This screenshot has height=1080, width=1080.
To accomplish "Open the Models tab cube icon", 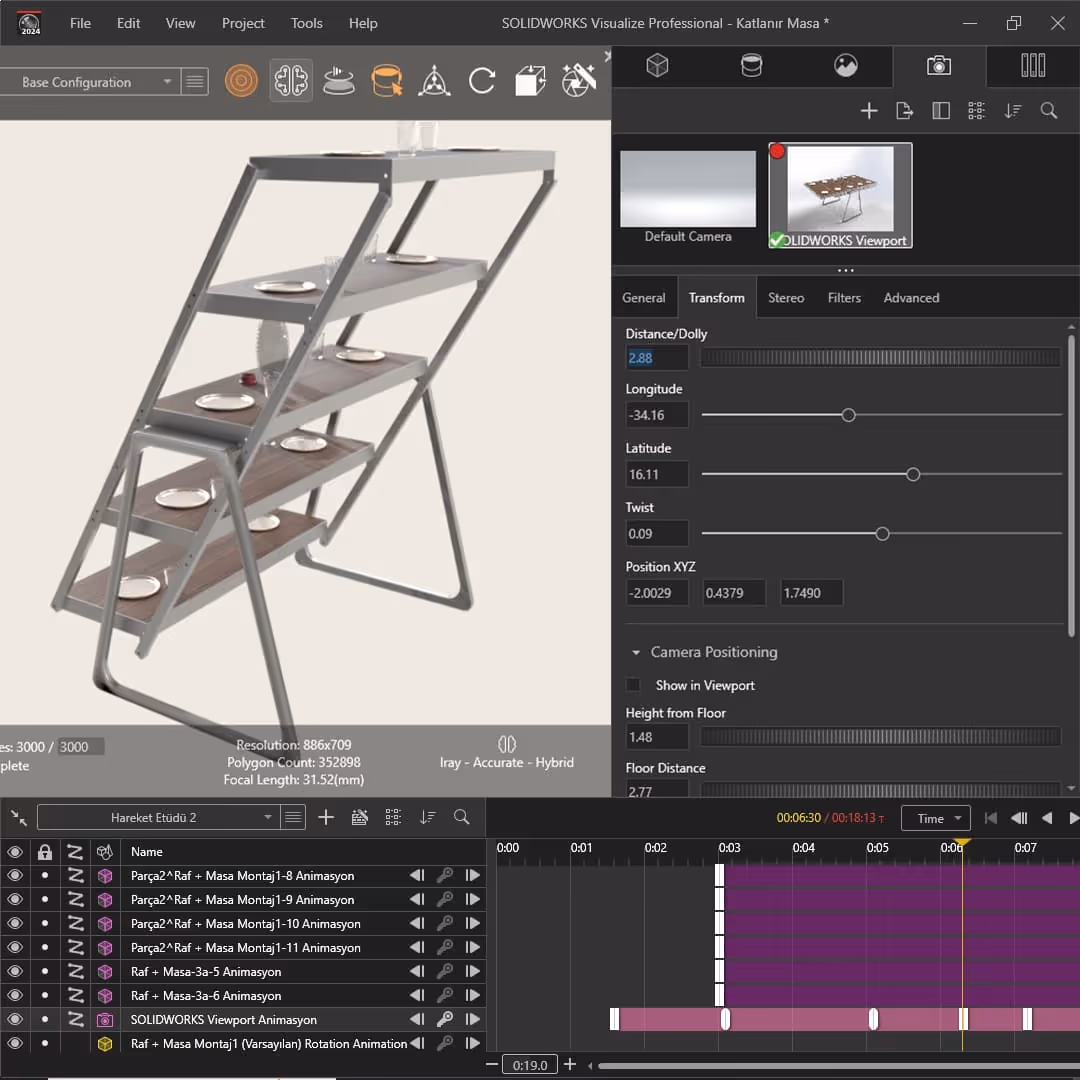I will pos(657,66).
